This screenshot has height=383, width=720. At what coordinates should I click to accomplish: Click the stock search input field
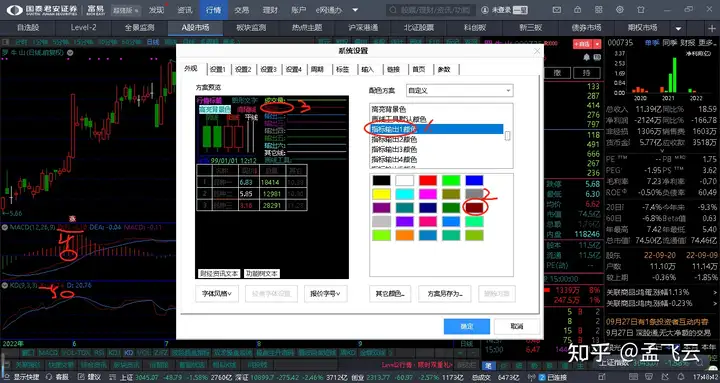click(x=430, y=10)
